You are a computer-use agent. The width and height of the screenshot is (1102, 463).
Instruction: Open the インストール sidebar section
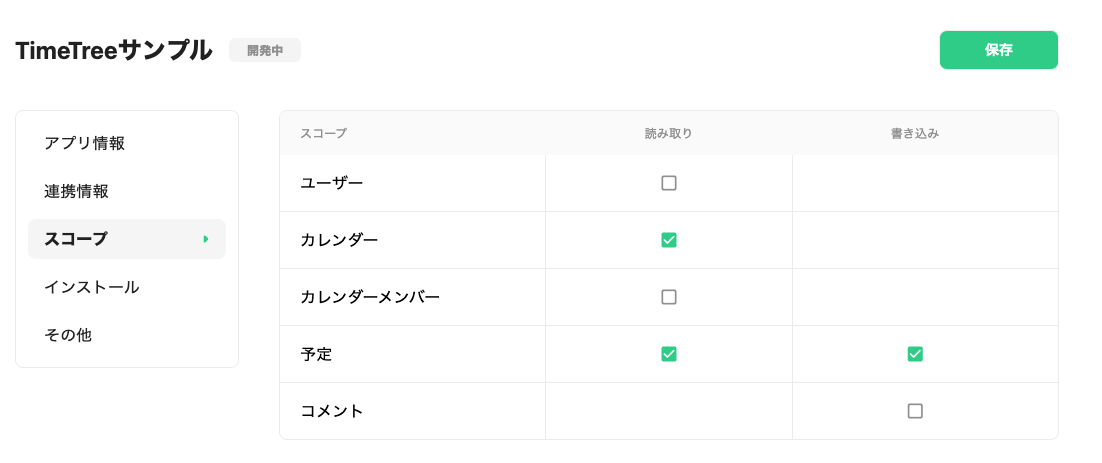[92, 287]
